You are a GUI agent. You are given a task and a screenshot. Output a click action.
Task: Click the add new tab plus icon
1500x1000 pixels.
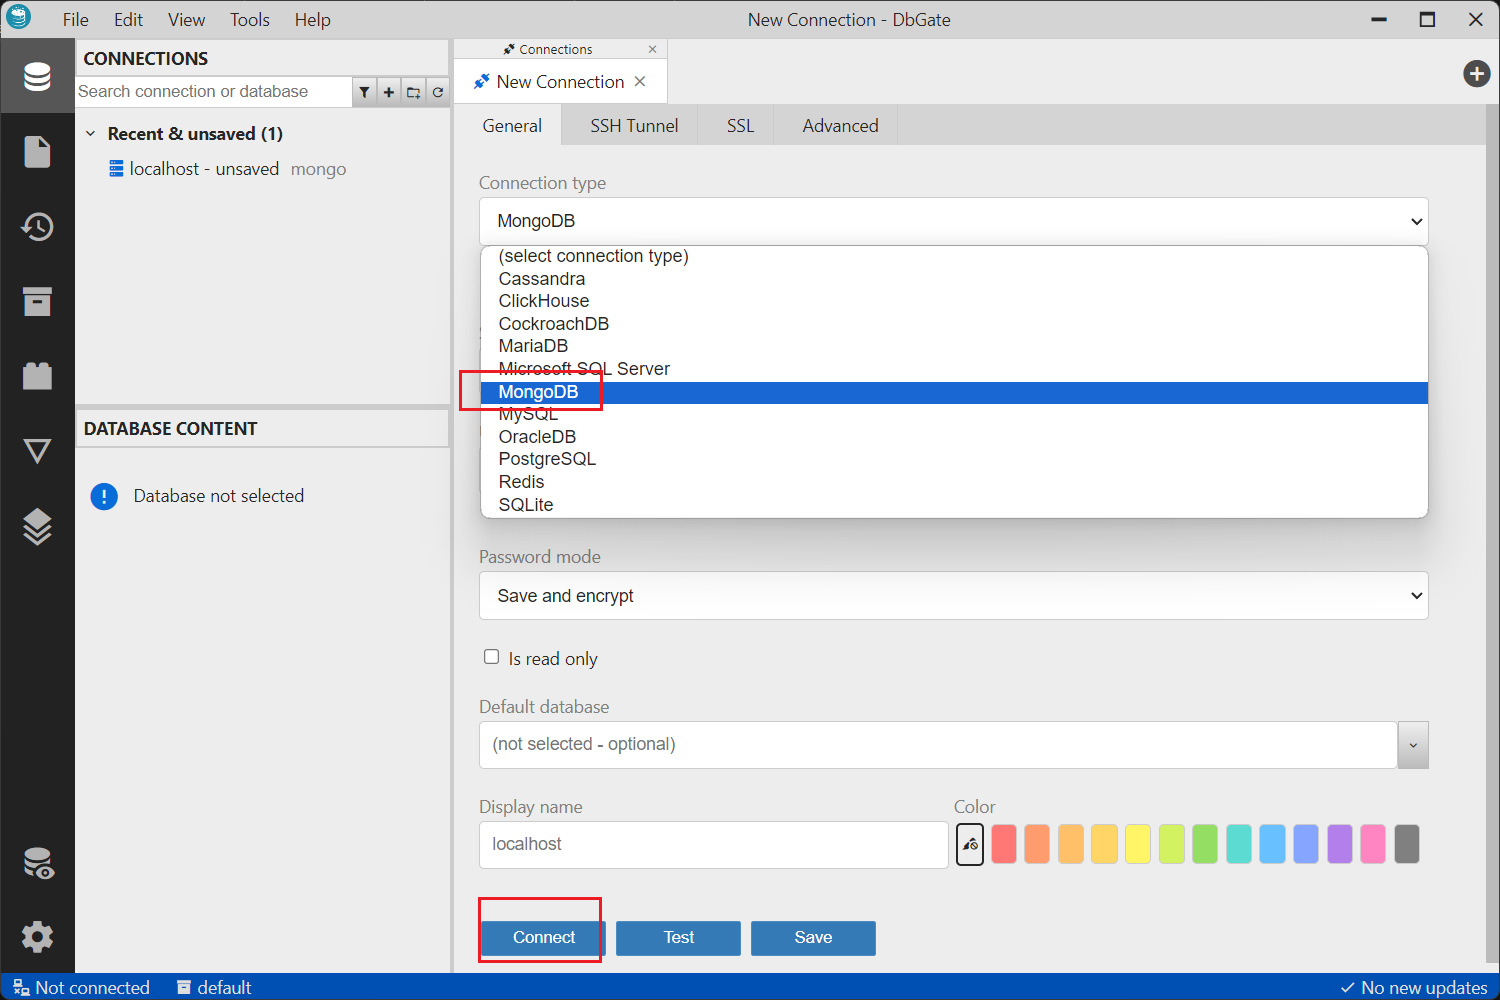coord(1476,73)
